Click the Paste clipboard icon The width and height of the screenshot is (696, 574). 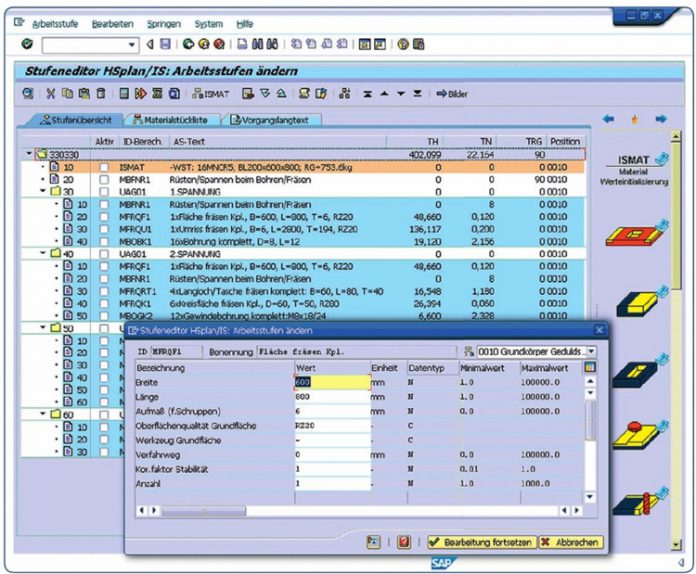pos(84,94)
